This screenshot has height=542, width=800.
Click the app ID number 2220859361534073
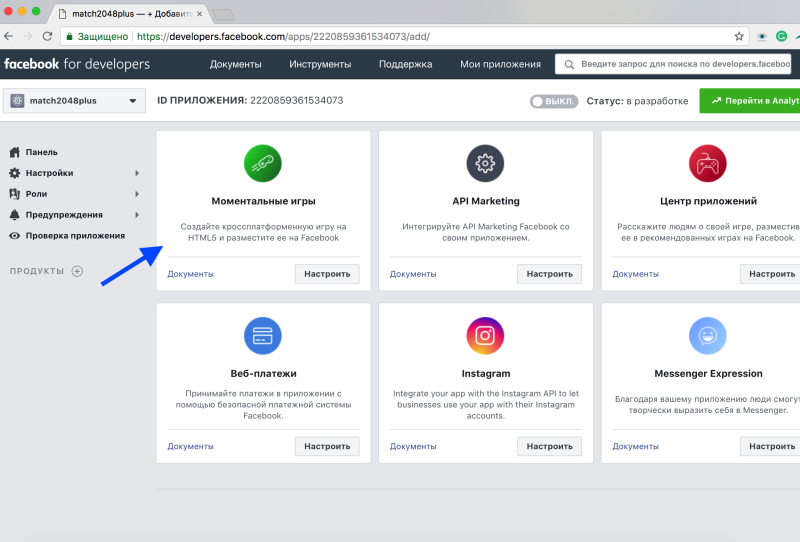296,101
